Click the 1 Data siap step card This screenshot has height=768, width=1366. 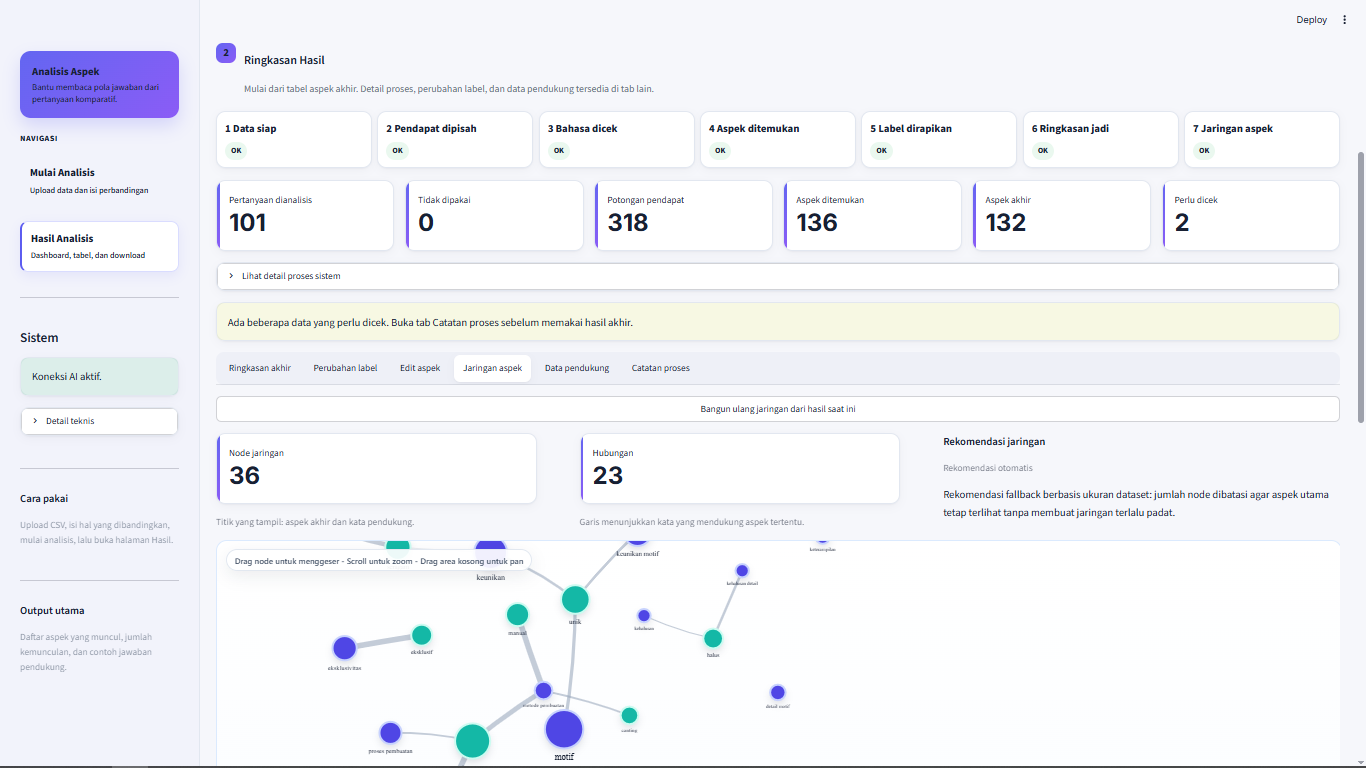pos(294,139)
